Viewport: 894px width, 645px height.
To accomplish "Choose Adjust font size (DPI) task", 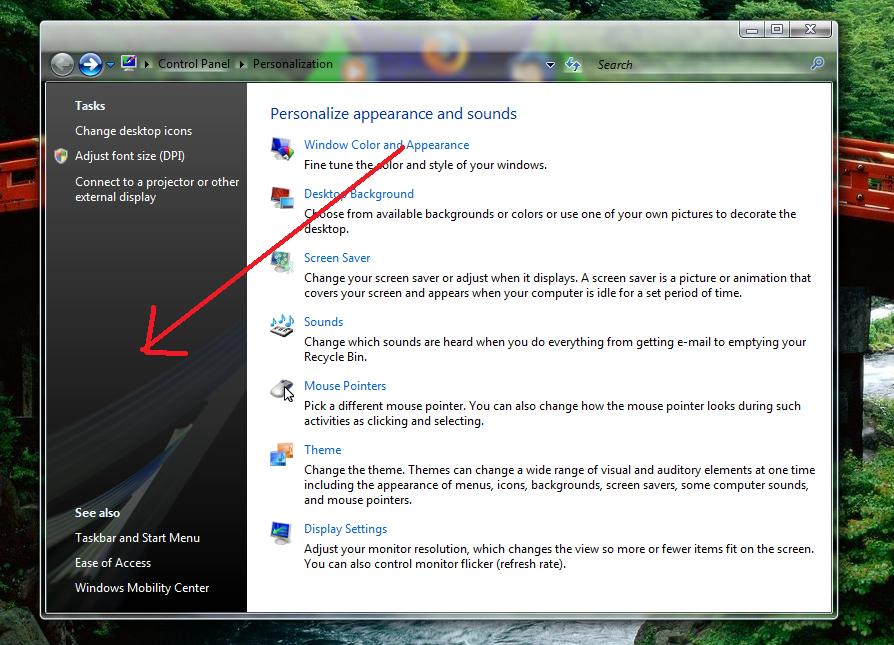I will [130, 156].
